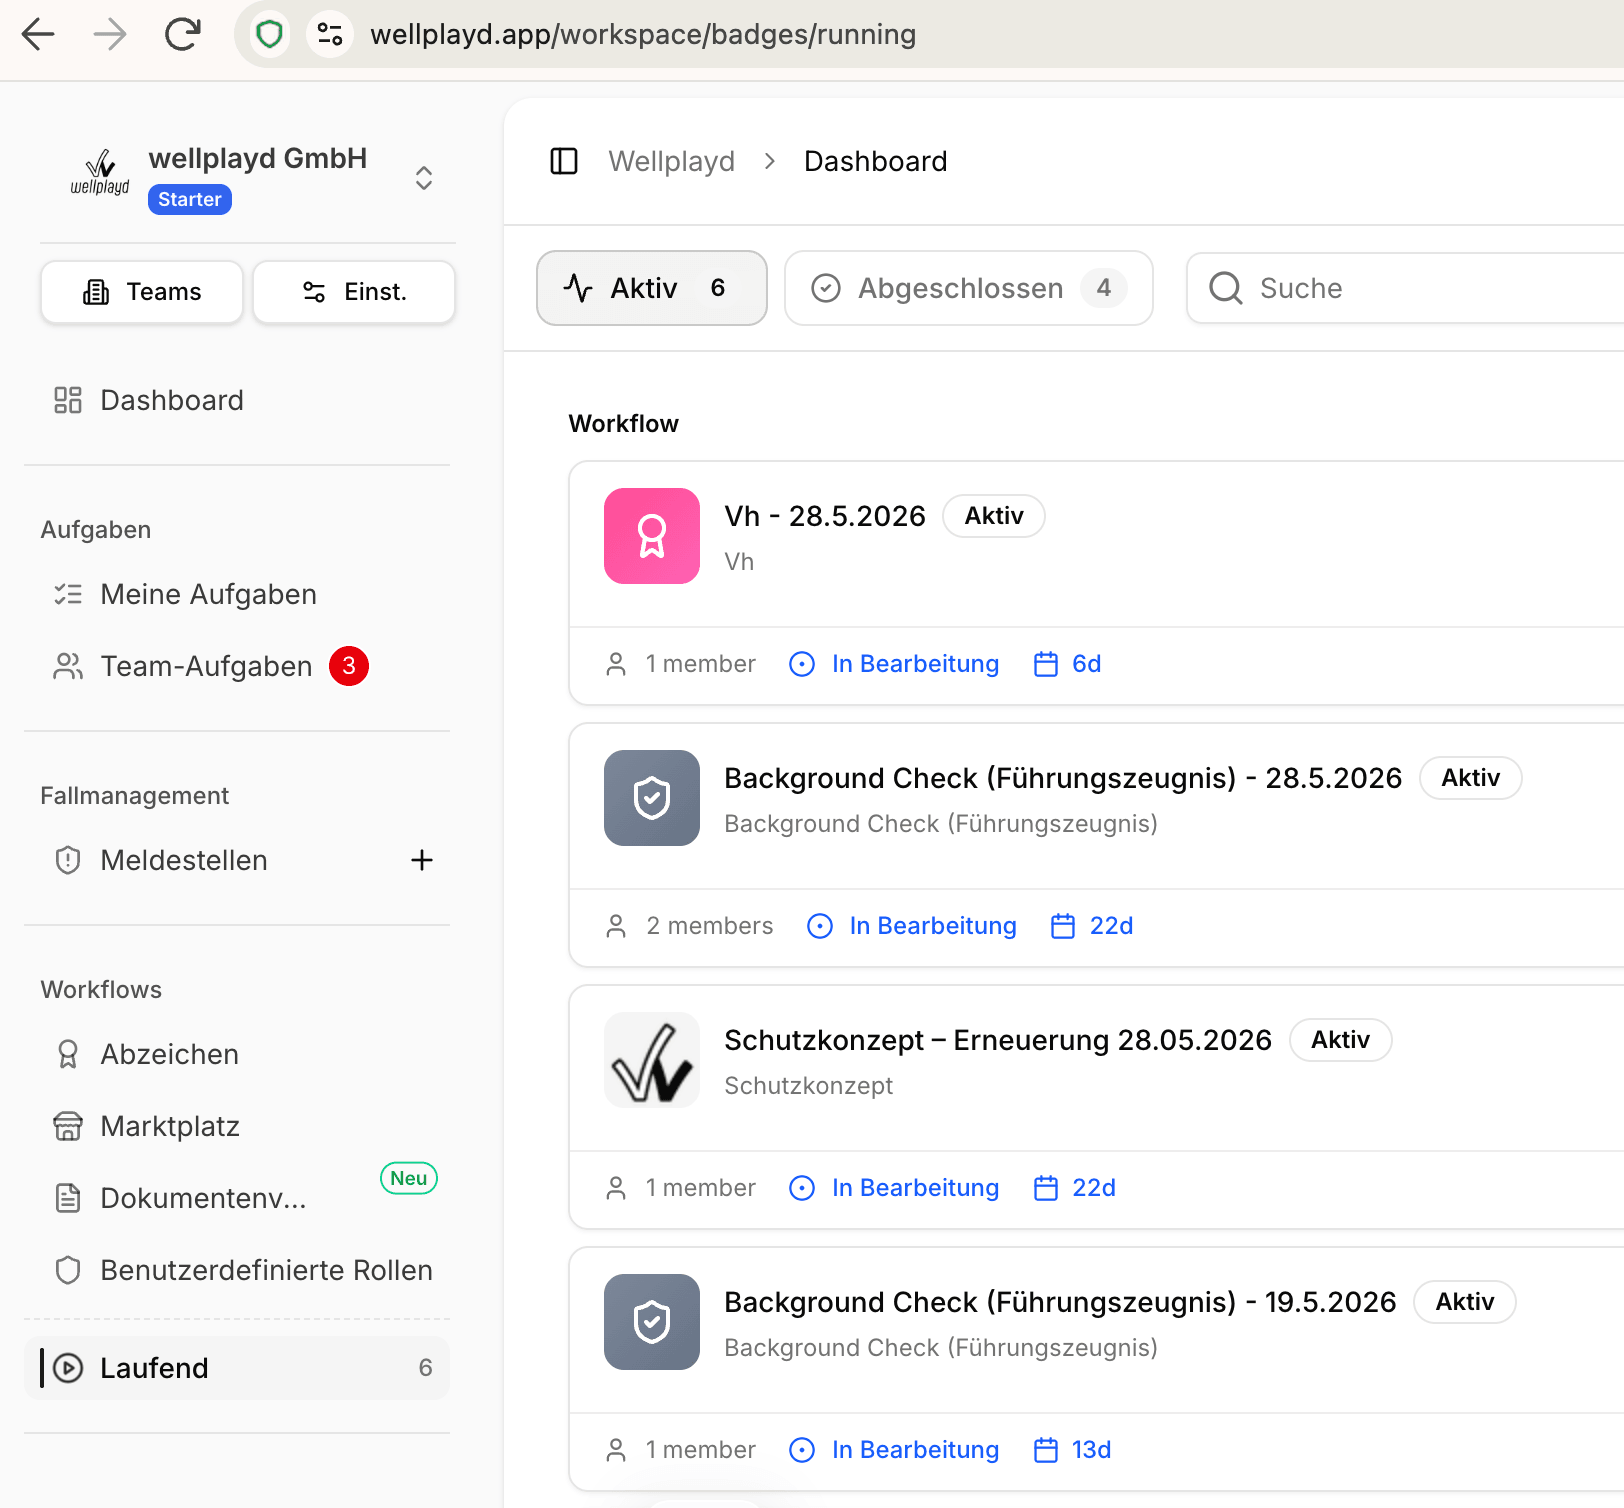Click Aktiv tag on Schutzkonzept workflow
The image size is (1624, 1508).
(1341, 1040)
